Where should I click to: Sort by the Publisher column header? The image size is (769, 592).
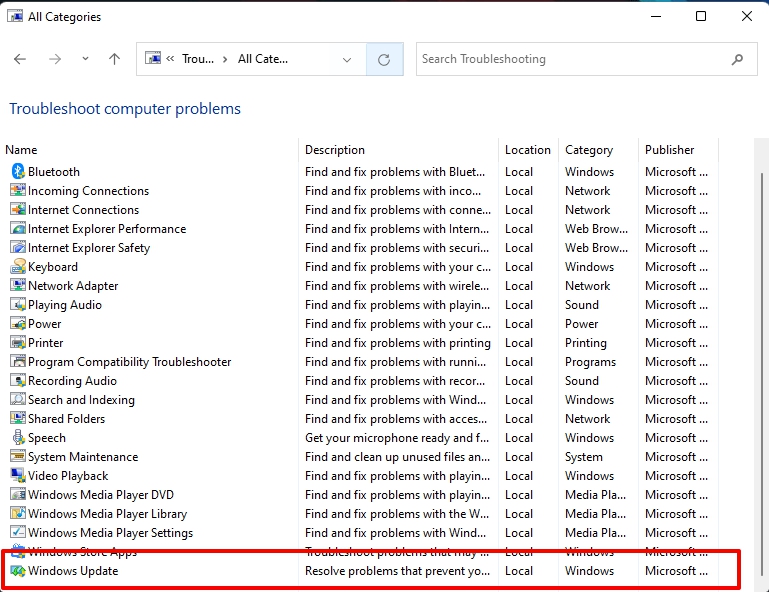click(x=669, y=150)
